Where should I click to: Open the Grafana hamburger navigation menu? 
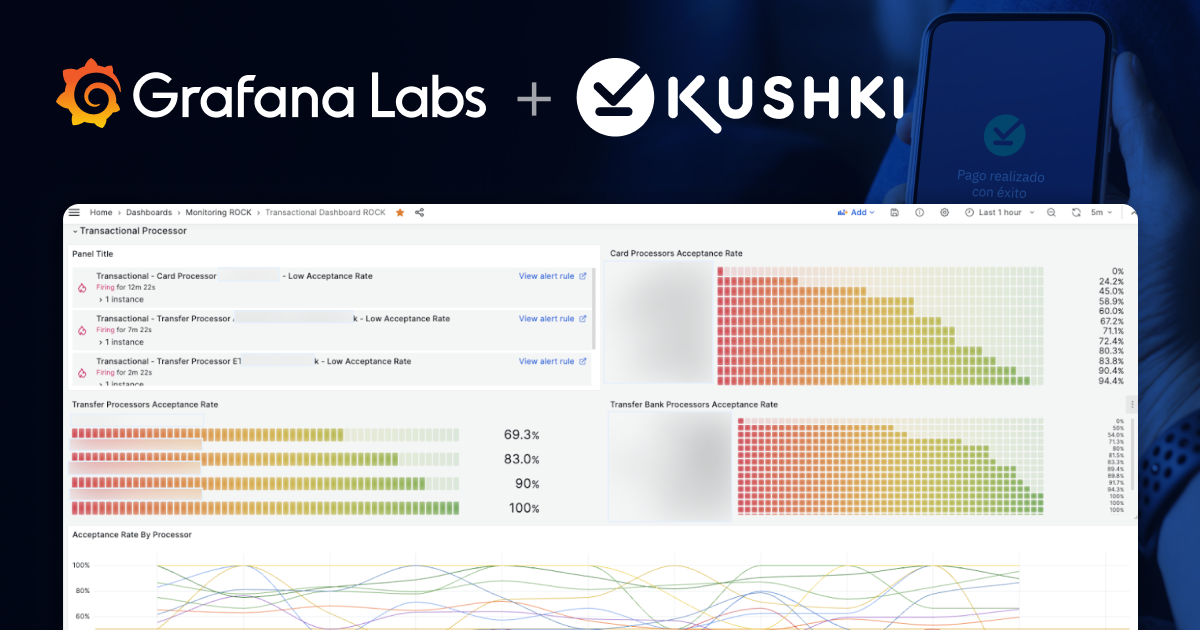tap(74, 212)
